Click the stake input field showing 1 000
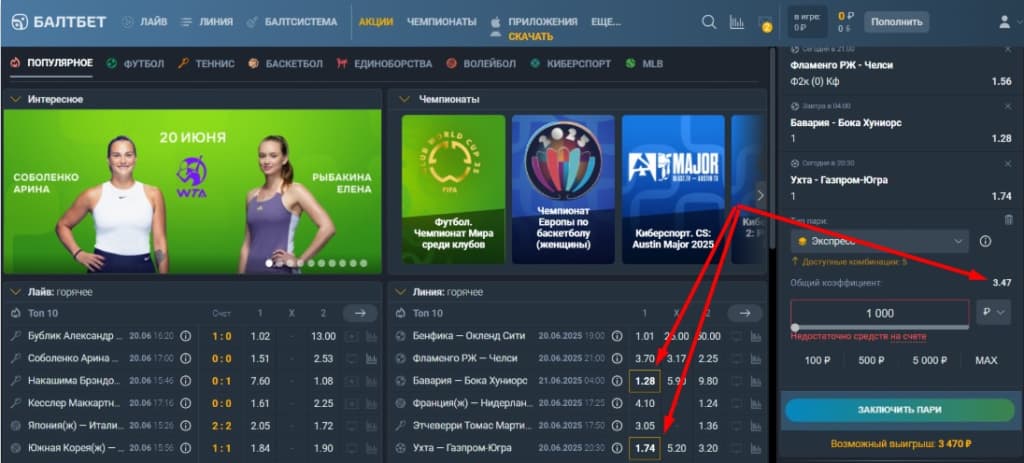This screenshot has width=1024, height=463. click(879, 313)
